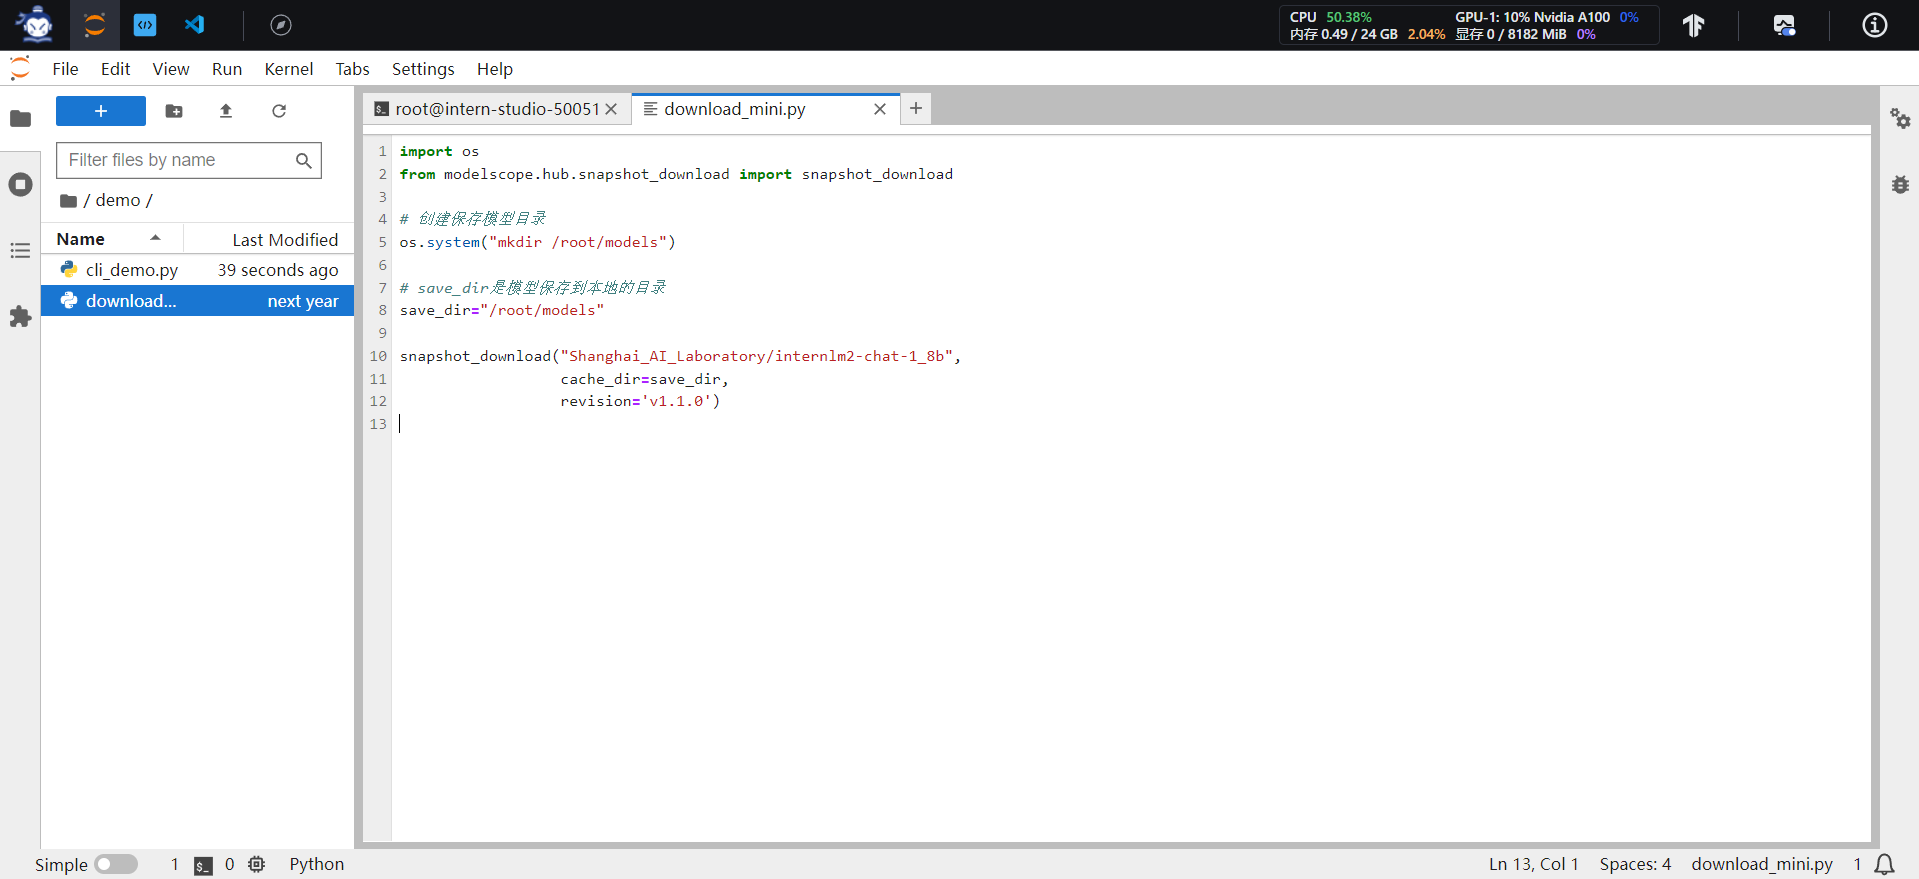Open the Running Terminals and Kernels panel
This screenshot has height=879, width=1919.
(20, 185)
